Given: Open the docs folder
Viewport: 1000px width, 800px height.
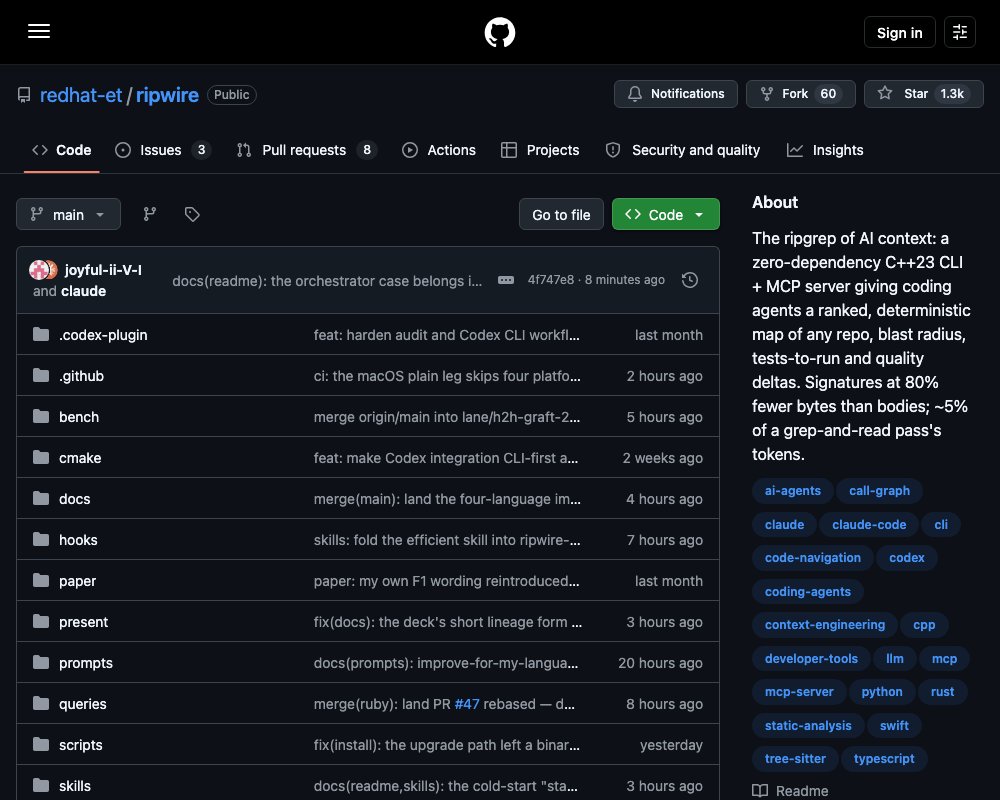Looking at the screenshot, I should coord(74,499).
